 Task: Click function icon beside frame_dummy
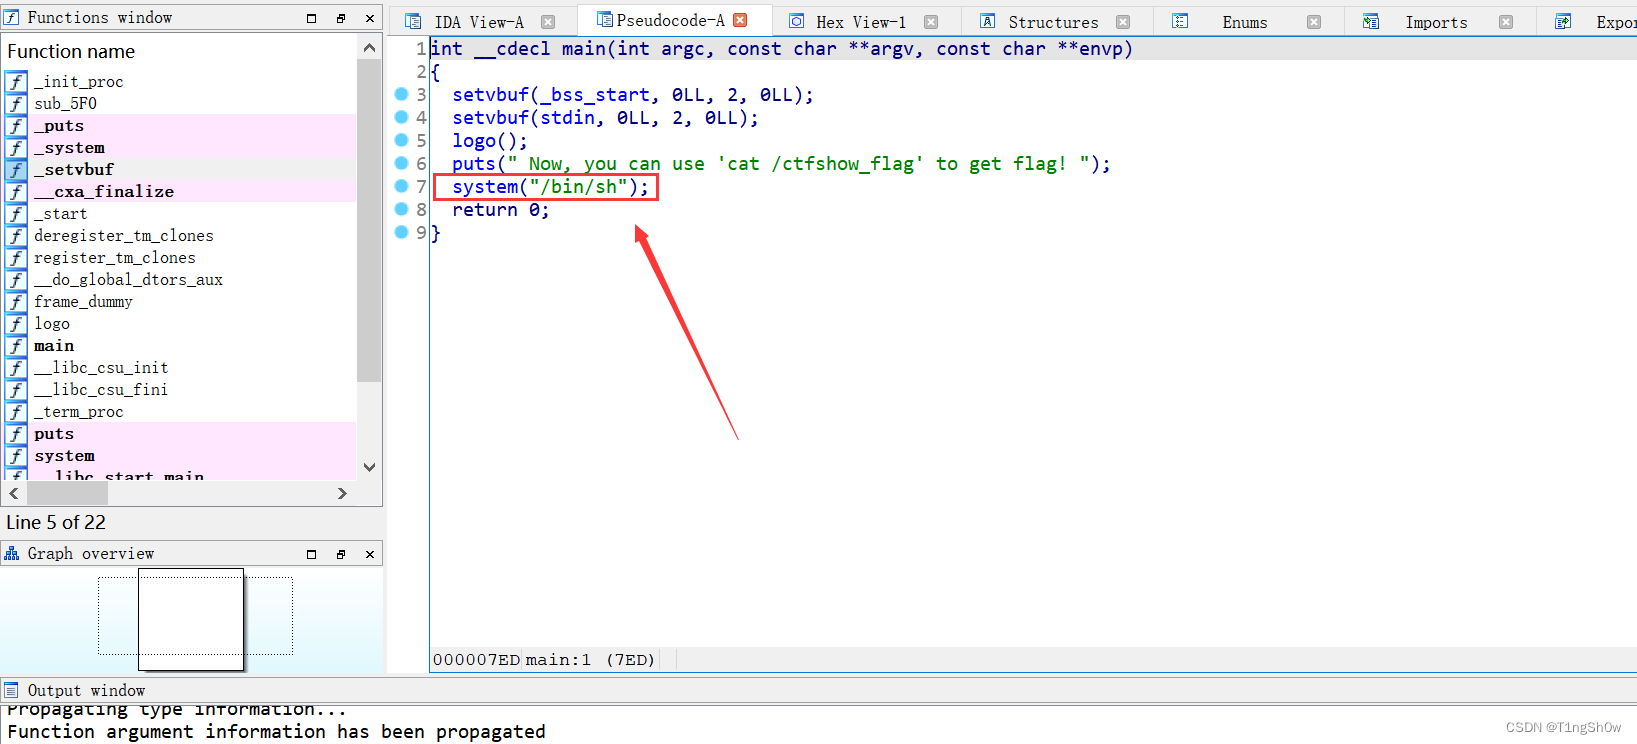16,302
